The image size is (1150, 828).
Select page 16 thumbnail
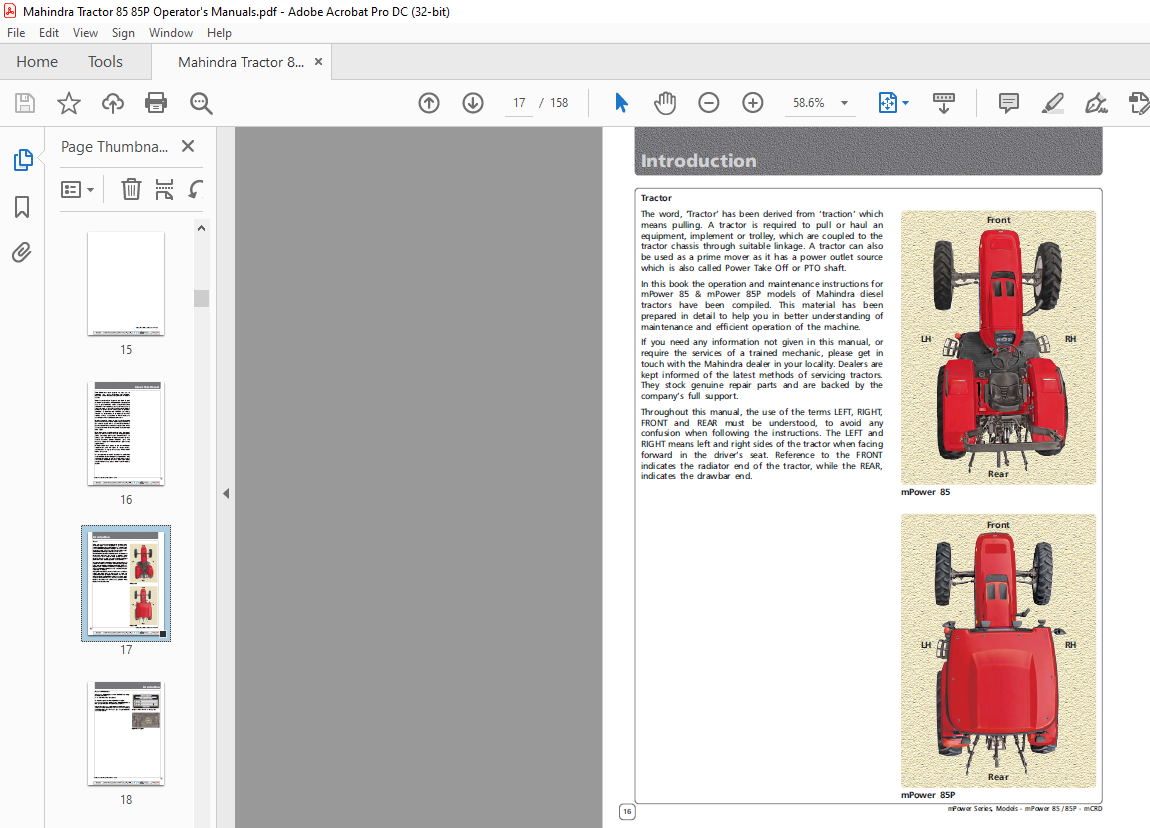(126, 434)
